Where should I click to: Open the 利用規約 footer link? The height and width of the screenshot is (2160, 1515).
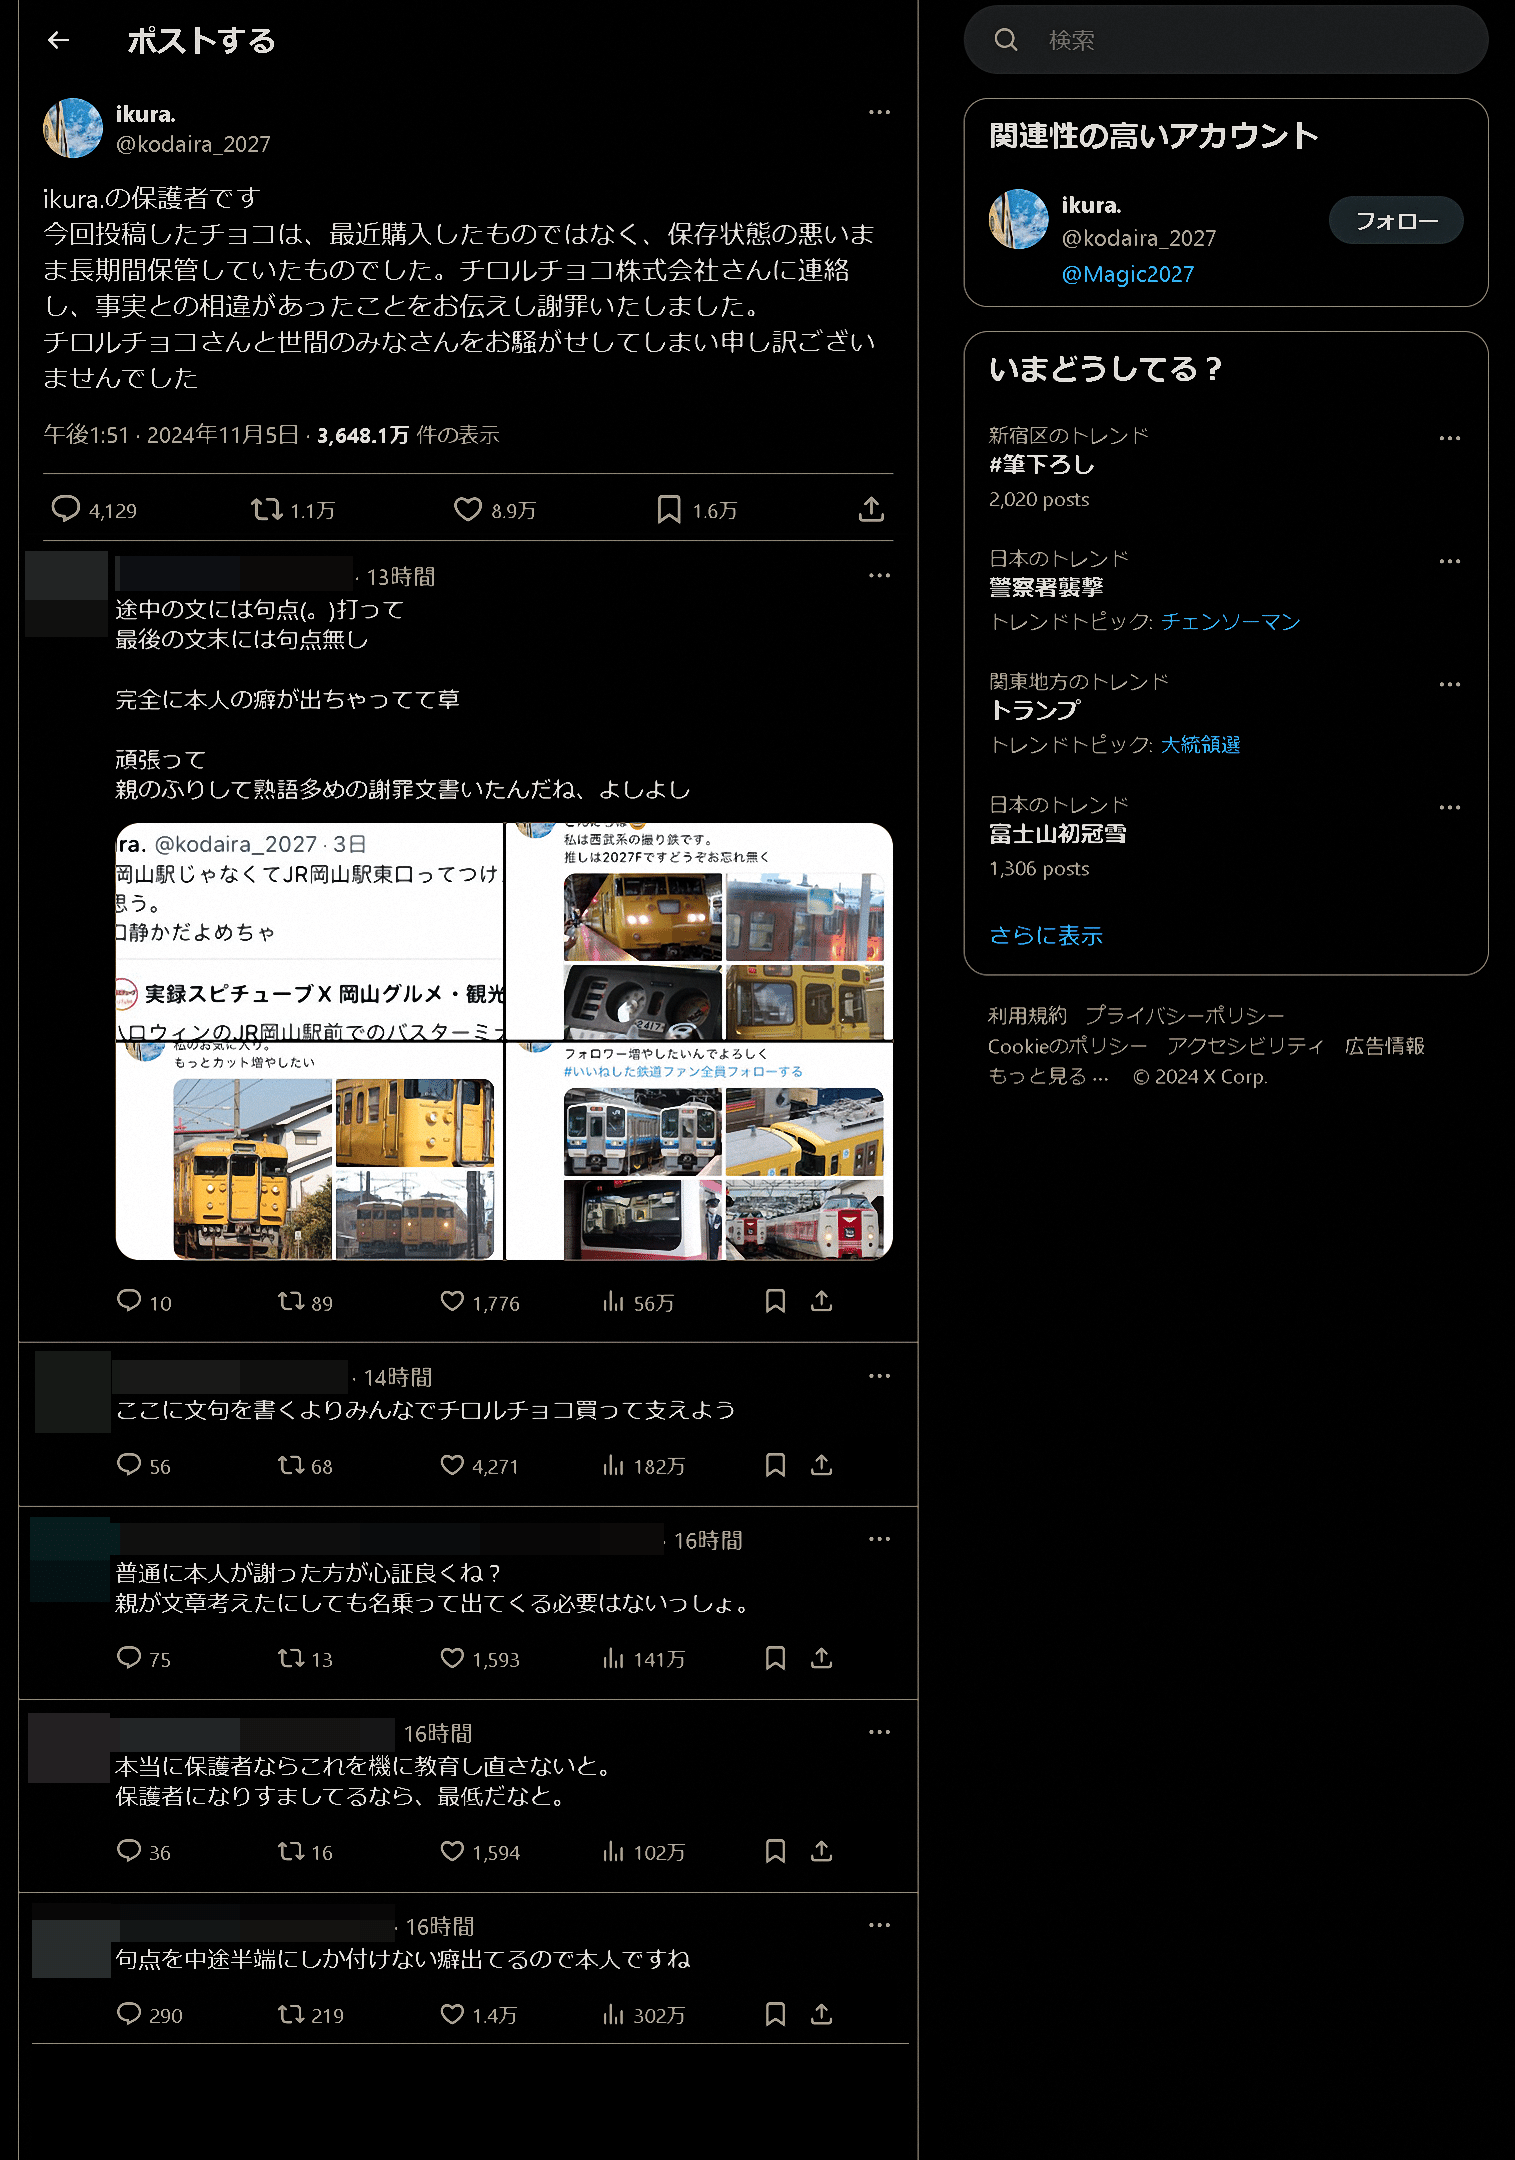(x=1027, y=1016)
